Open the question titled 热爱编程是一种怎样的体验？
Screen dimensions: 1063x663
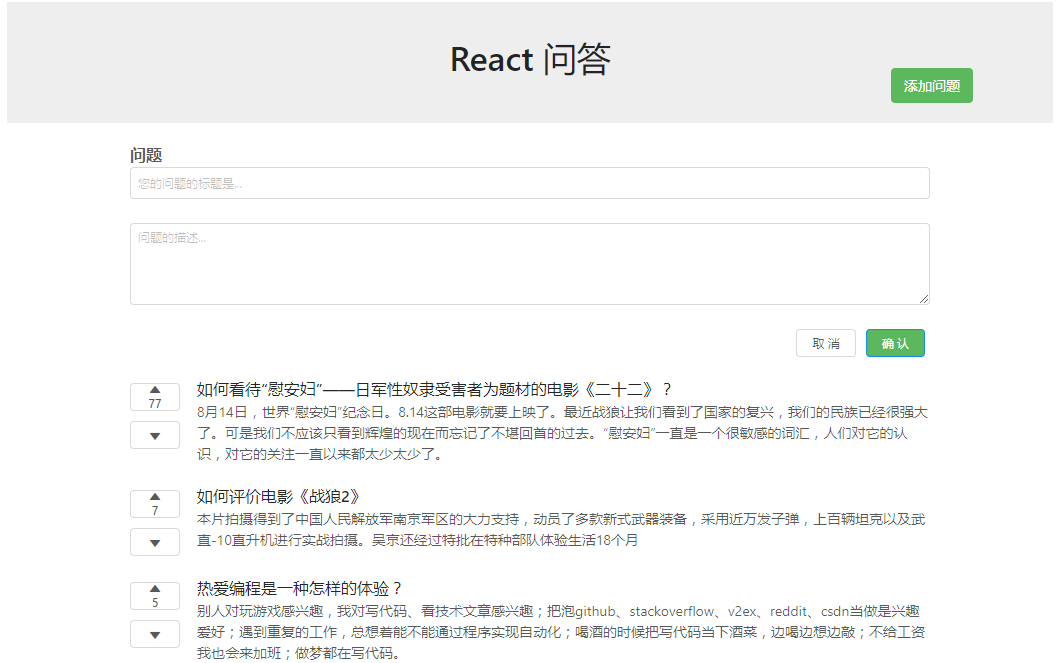point(300,588)
